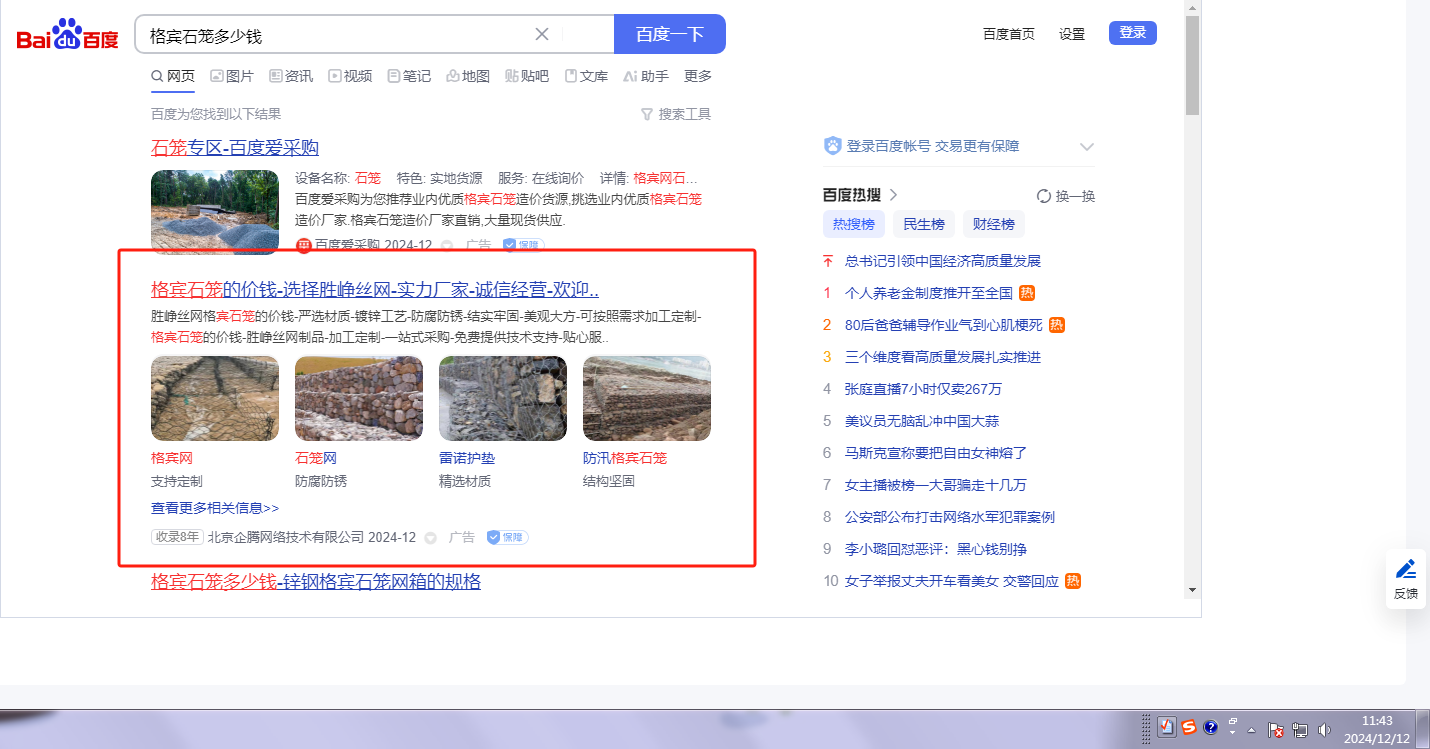Open the Sogou input method tray icon
This screenshot has height=749, width=1430.
1189,728
